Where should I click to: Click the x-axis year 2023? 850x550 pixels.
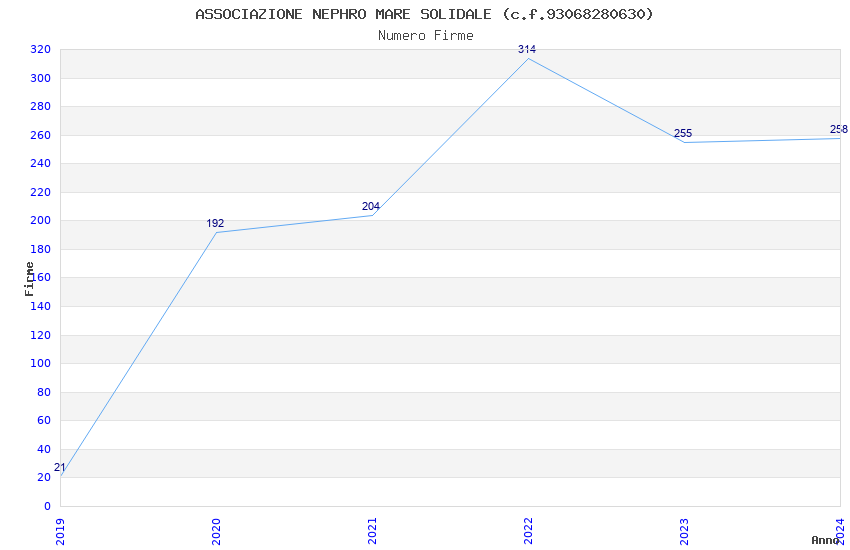(x=684, y=532)
